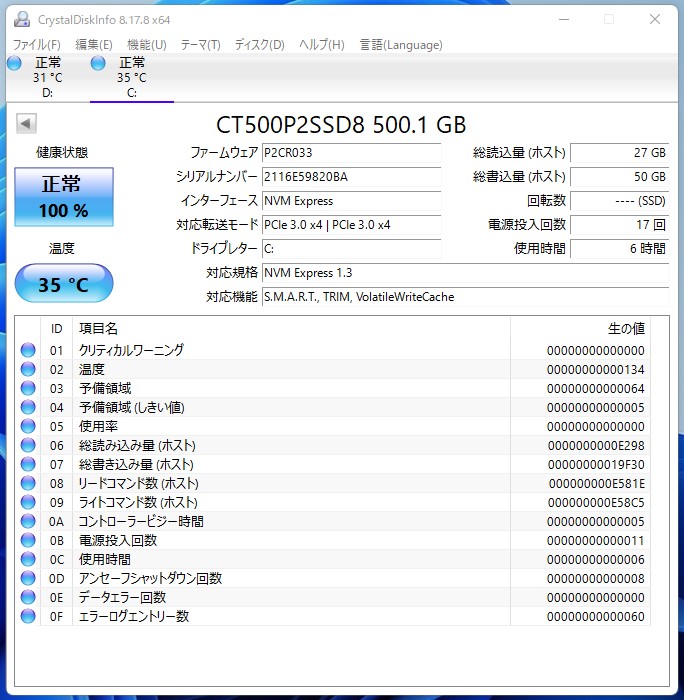The width and height of the screenshot is (684, 700).
Task: Close the CrystalDiskInfo window
Action: coord(655,19)
